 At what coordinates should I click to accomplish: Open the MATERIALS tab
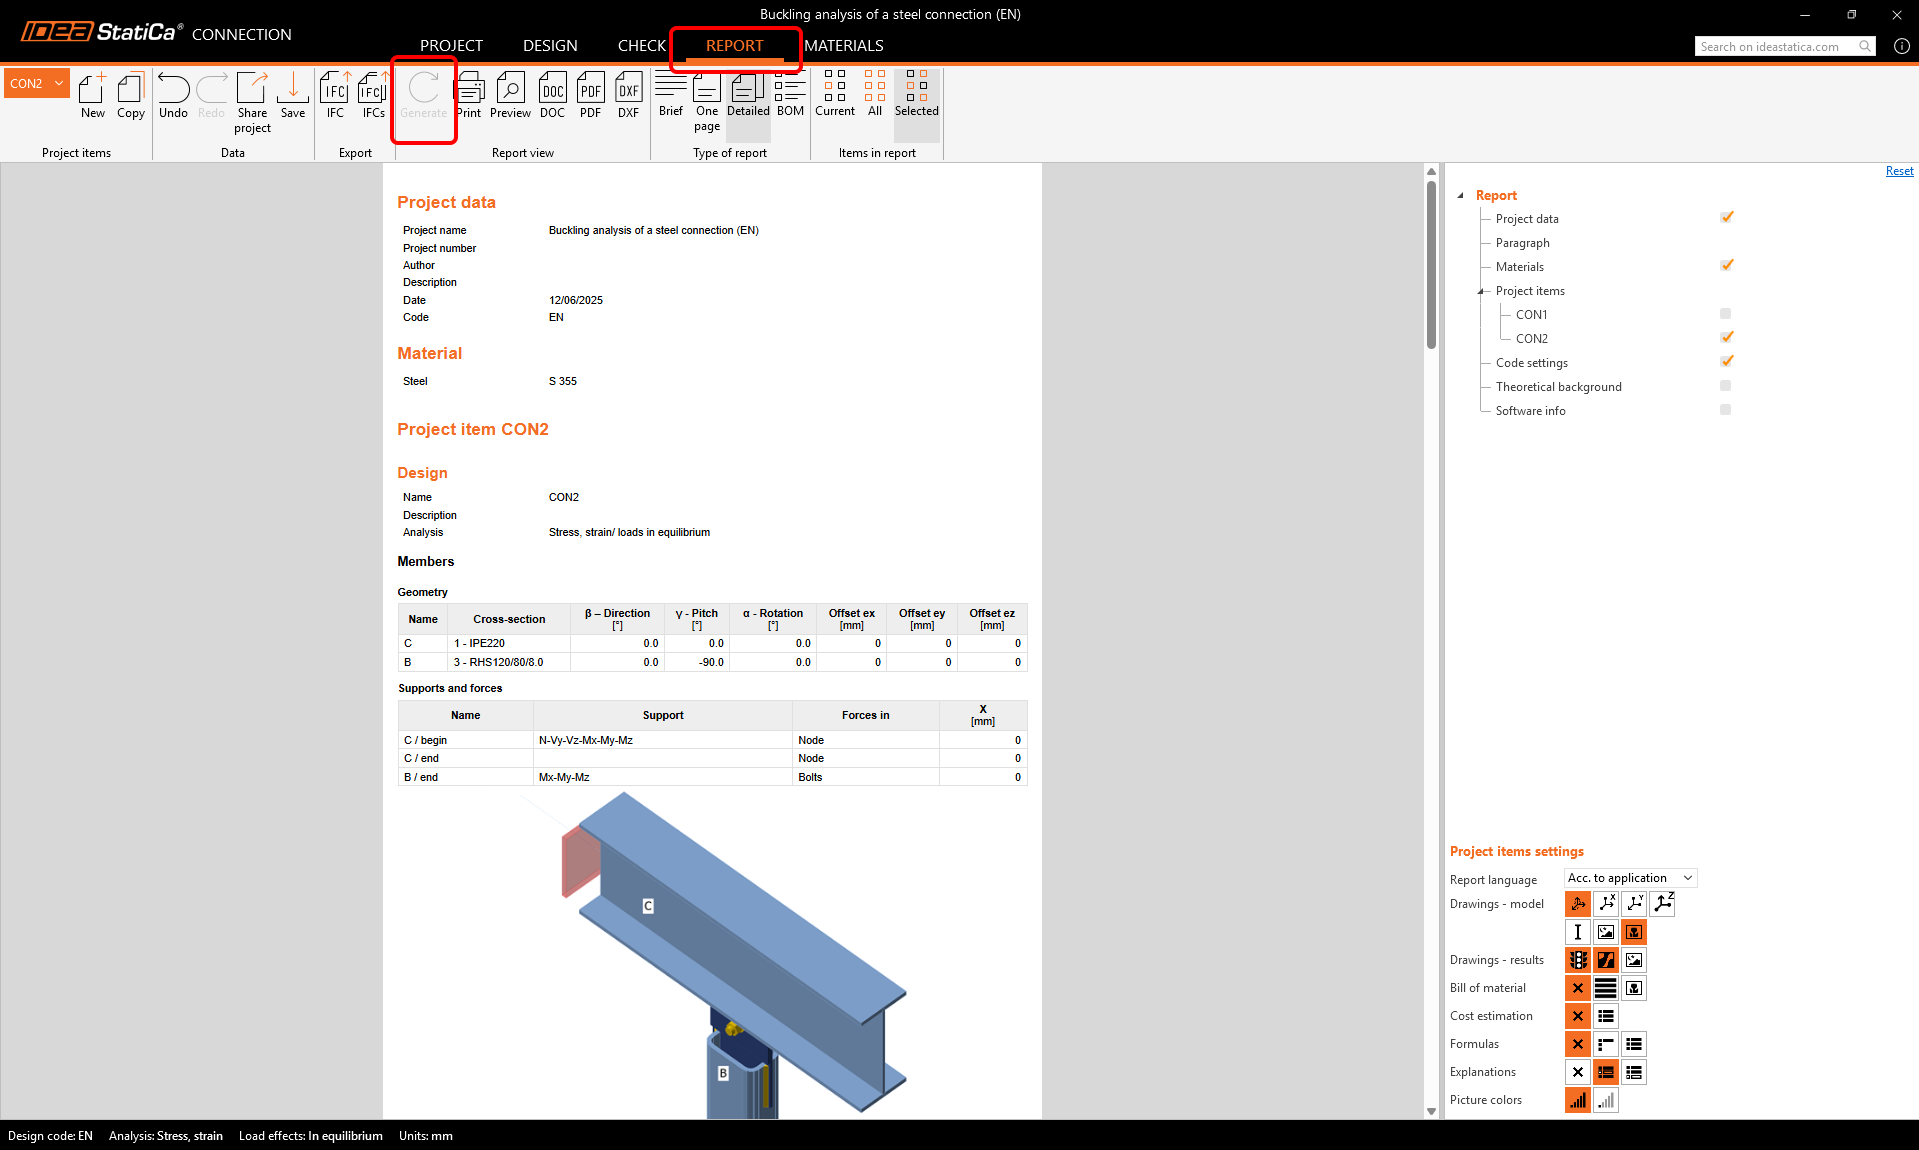click(x=843, y=46)
